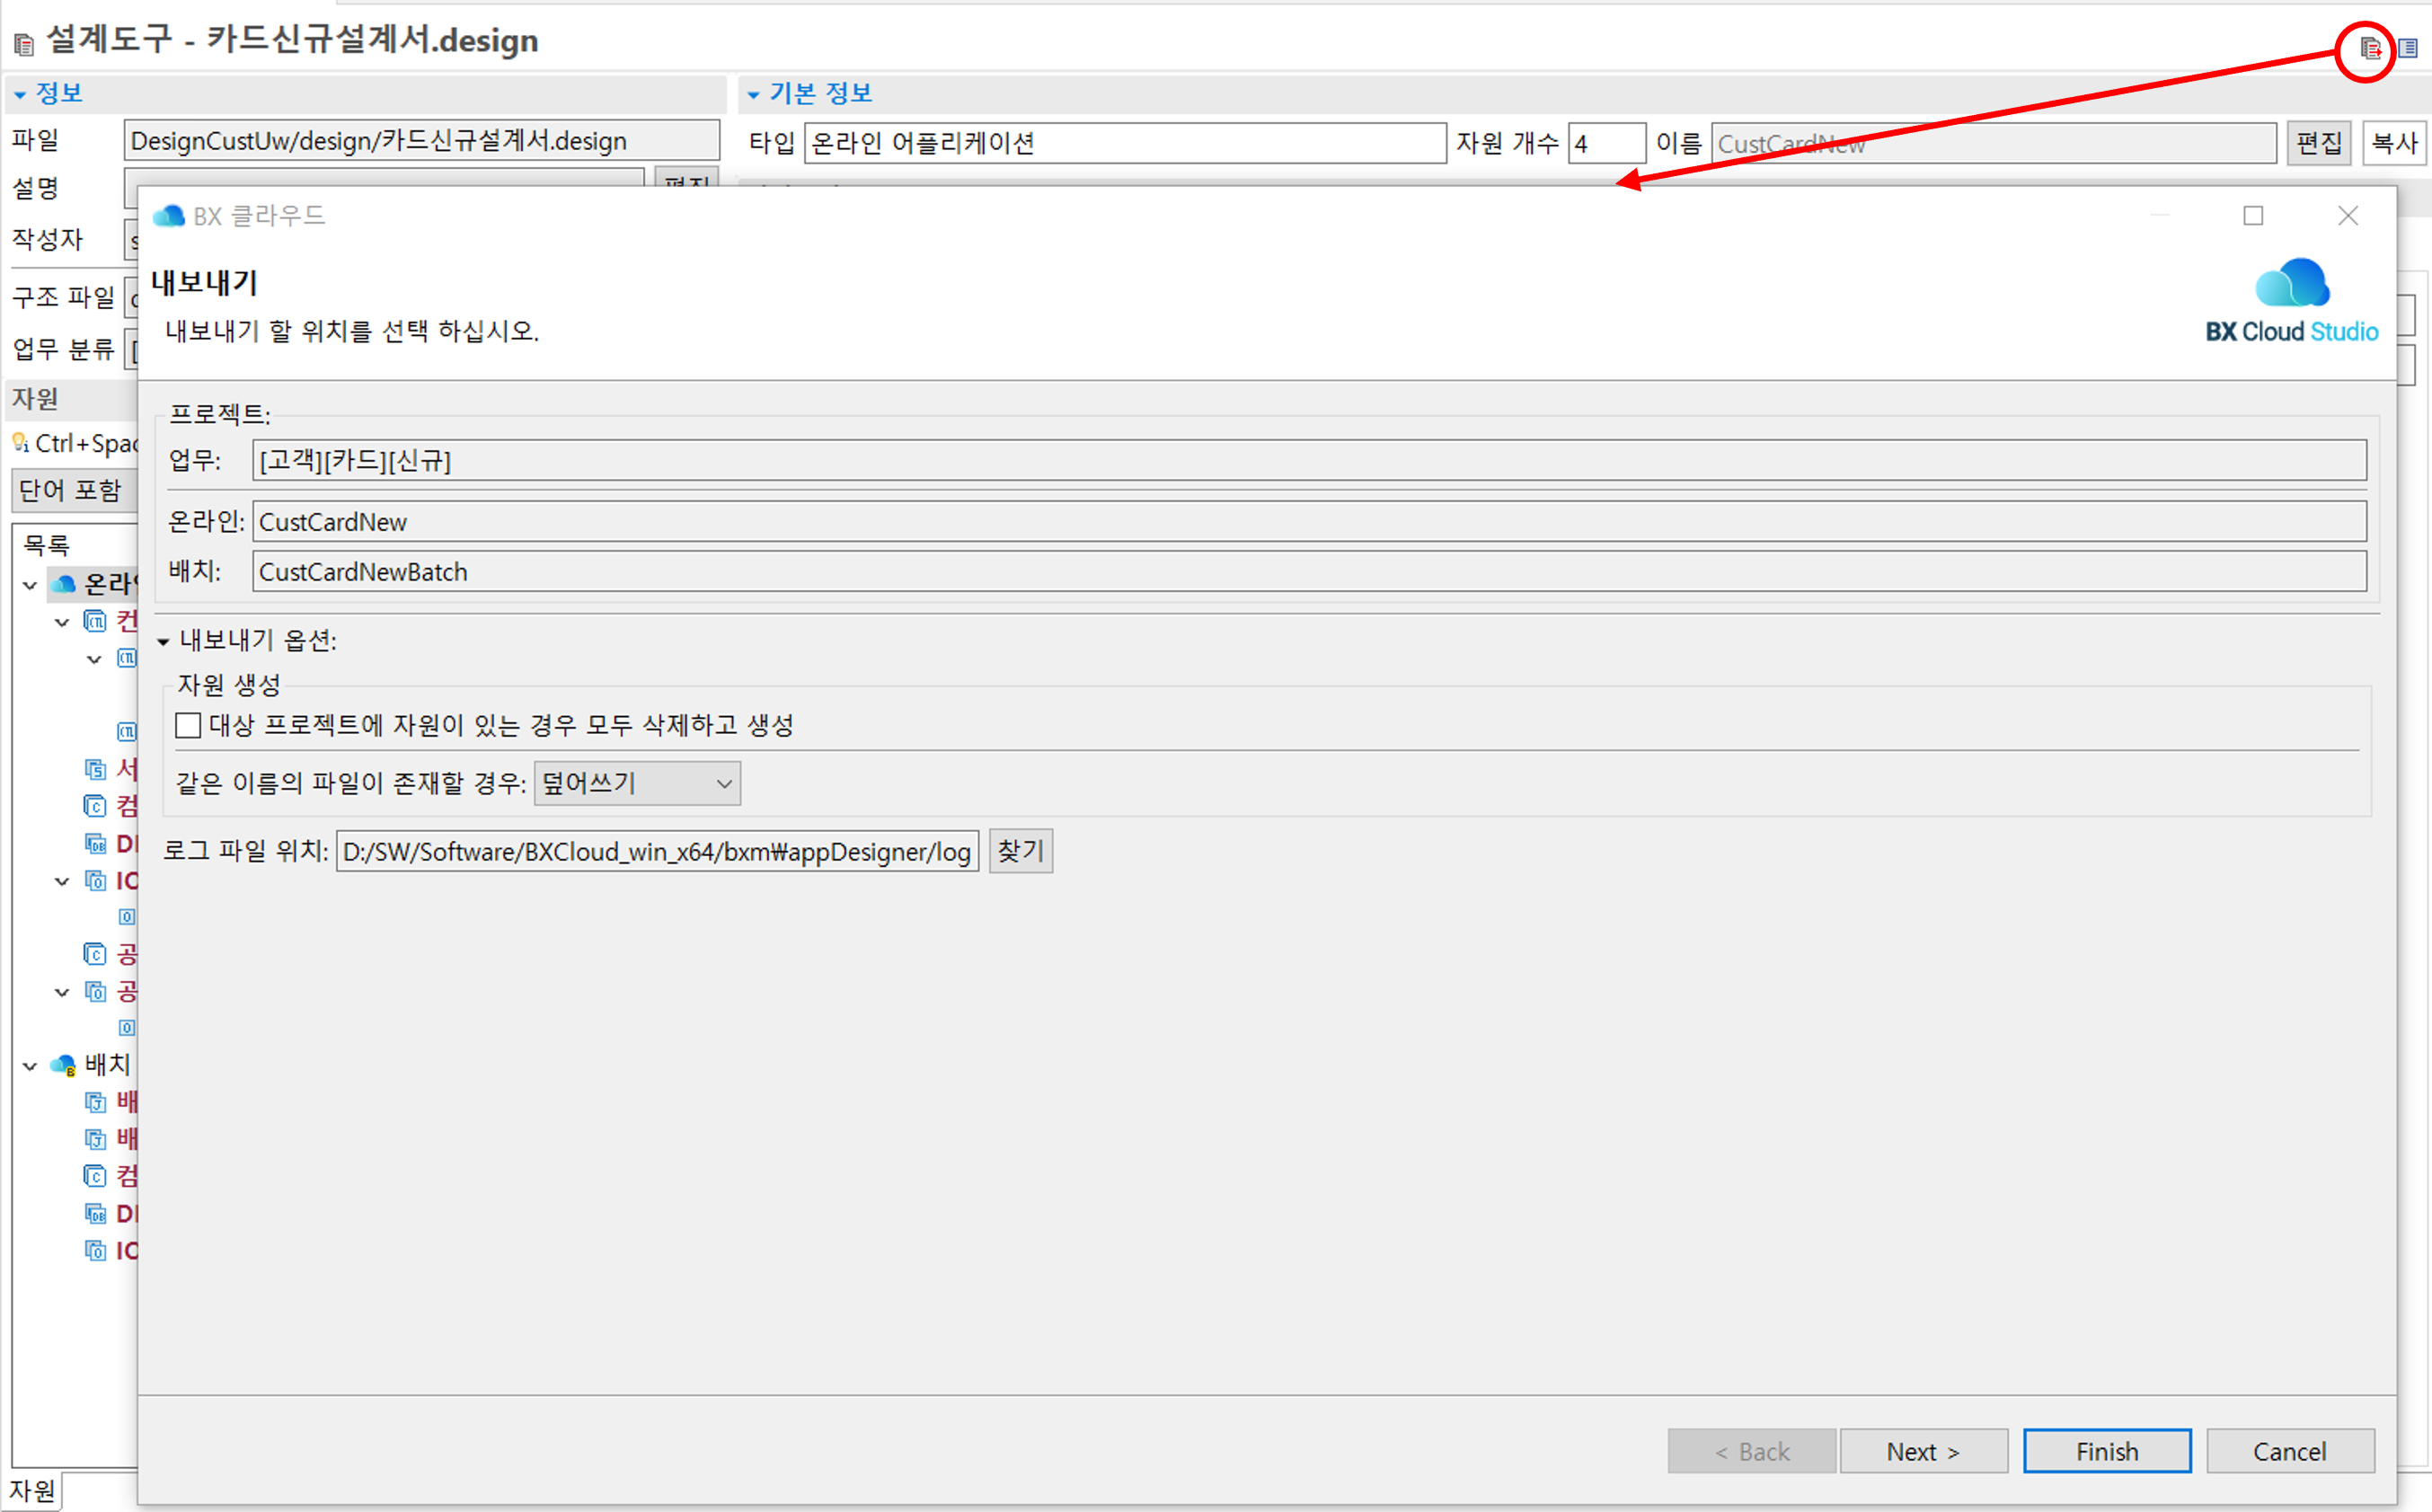The width and height of the screenshot is (2432, 1512).
Task: Click the cloud icon with B badge beside 배치
Action: pyautogui.click(x=63, y=1065)
